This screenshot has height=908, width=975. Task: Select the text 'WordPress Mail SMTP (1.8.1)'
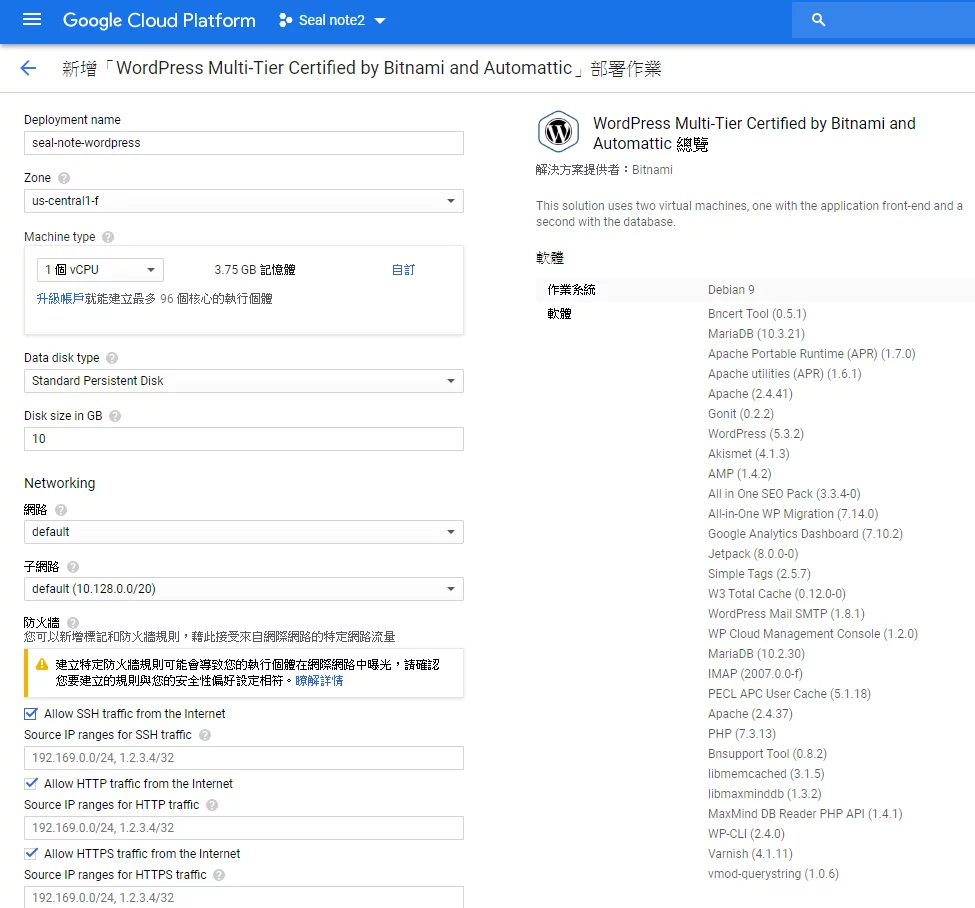point(787,614)
